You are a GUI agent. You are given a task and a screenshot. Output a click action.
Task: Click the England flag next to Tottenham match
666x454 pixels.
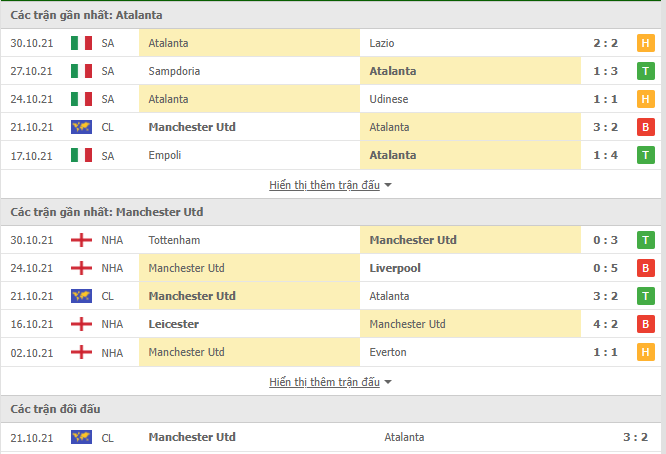81,240
